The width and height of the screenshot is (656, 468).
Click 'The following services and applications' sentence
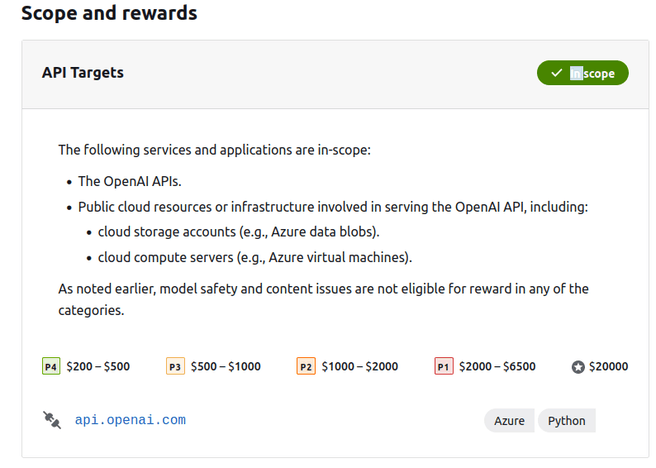[x=214, y=150]
